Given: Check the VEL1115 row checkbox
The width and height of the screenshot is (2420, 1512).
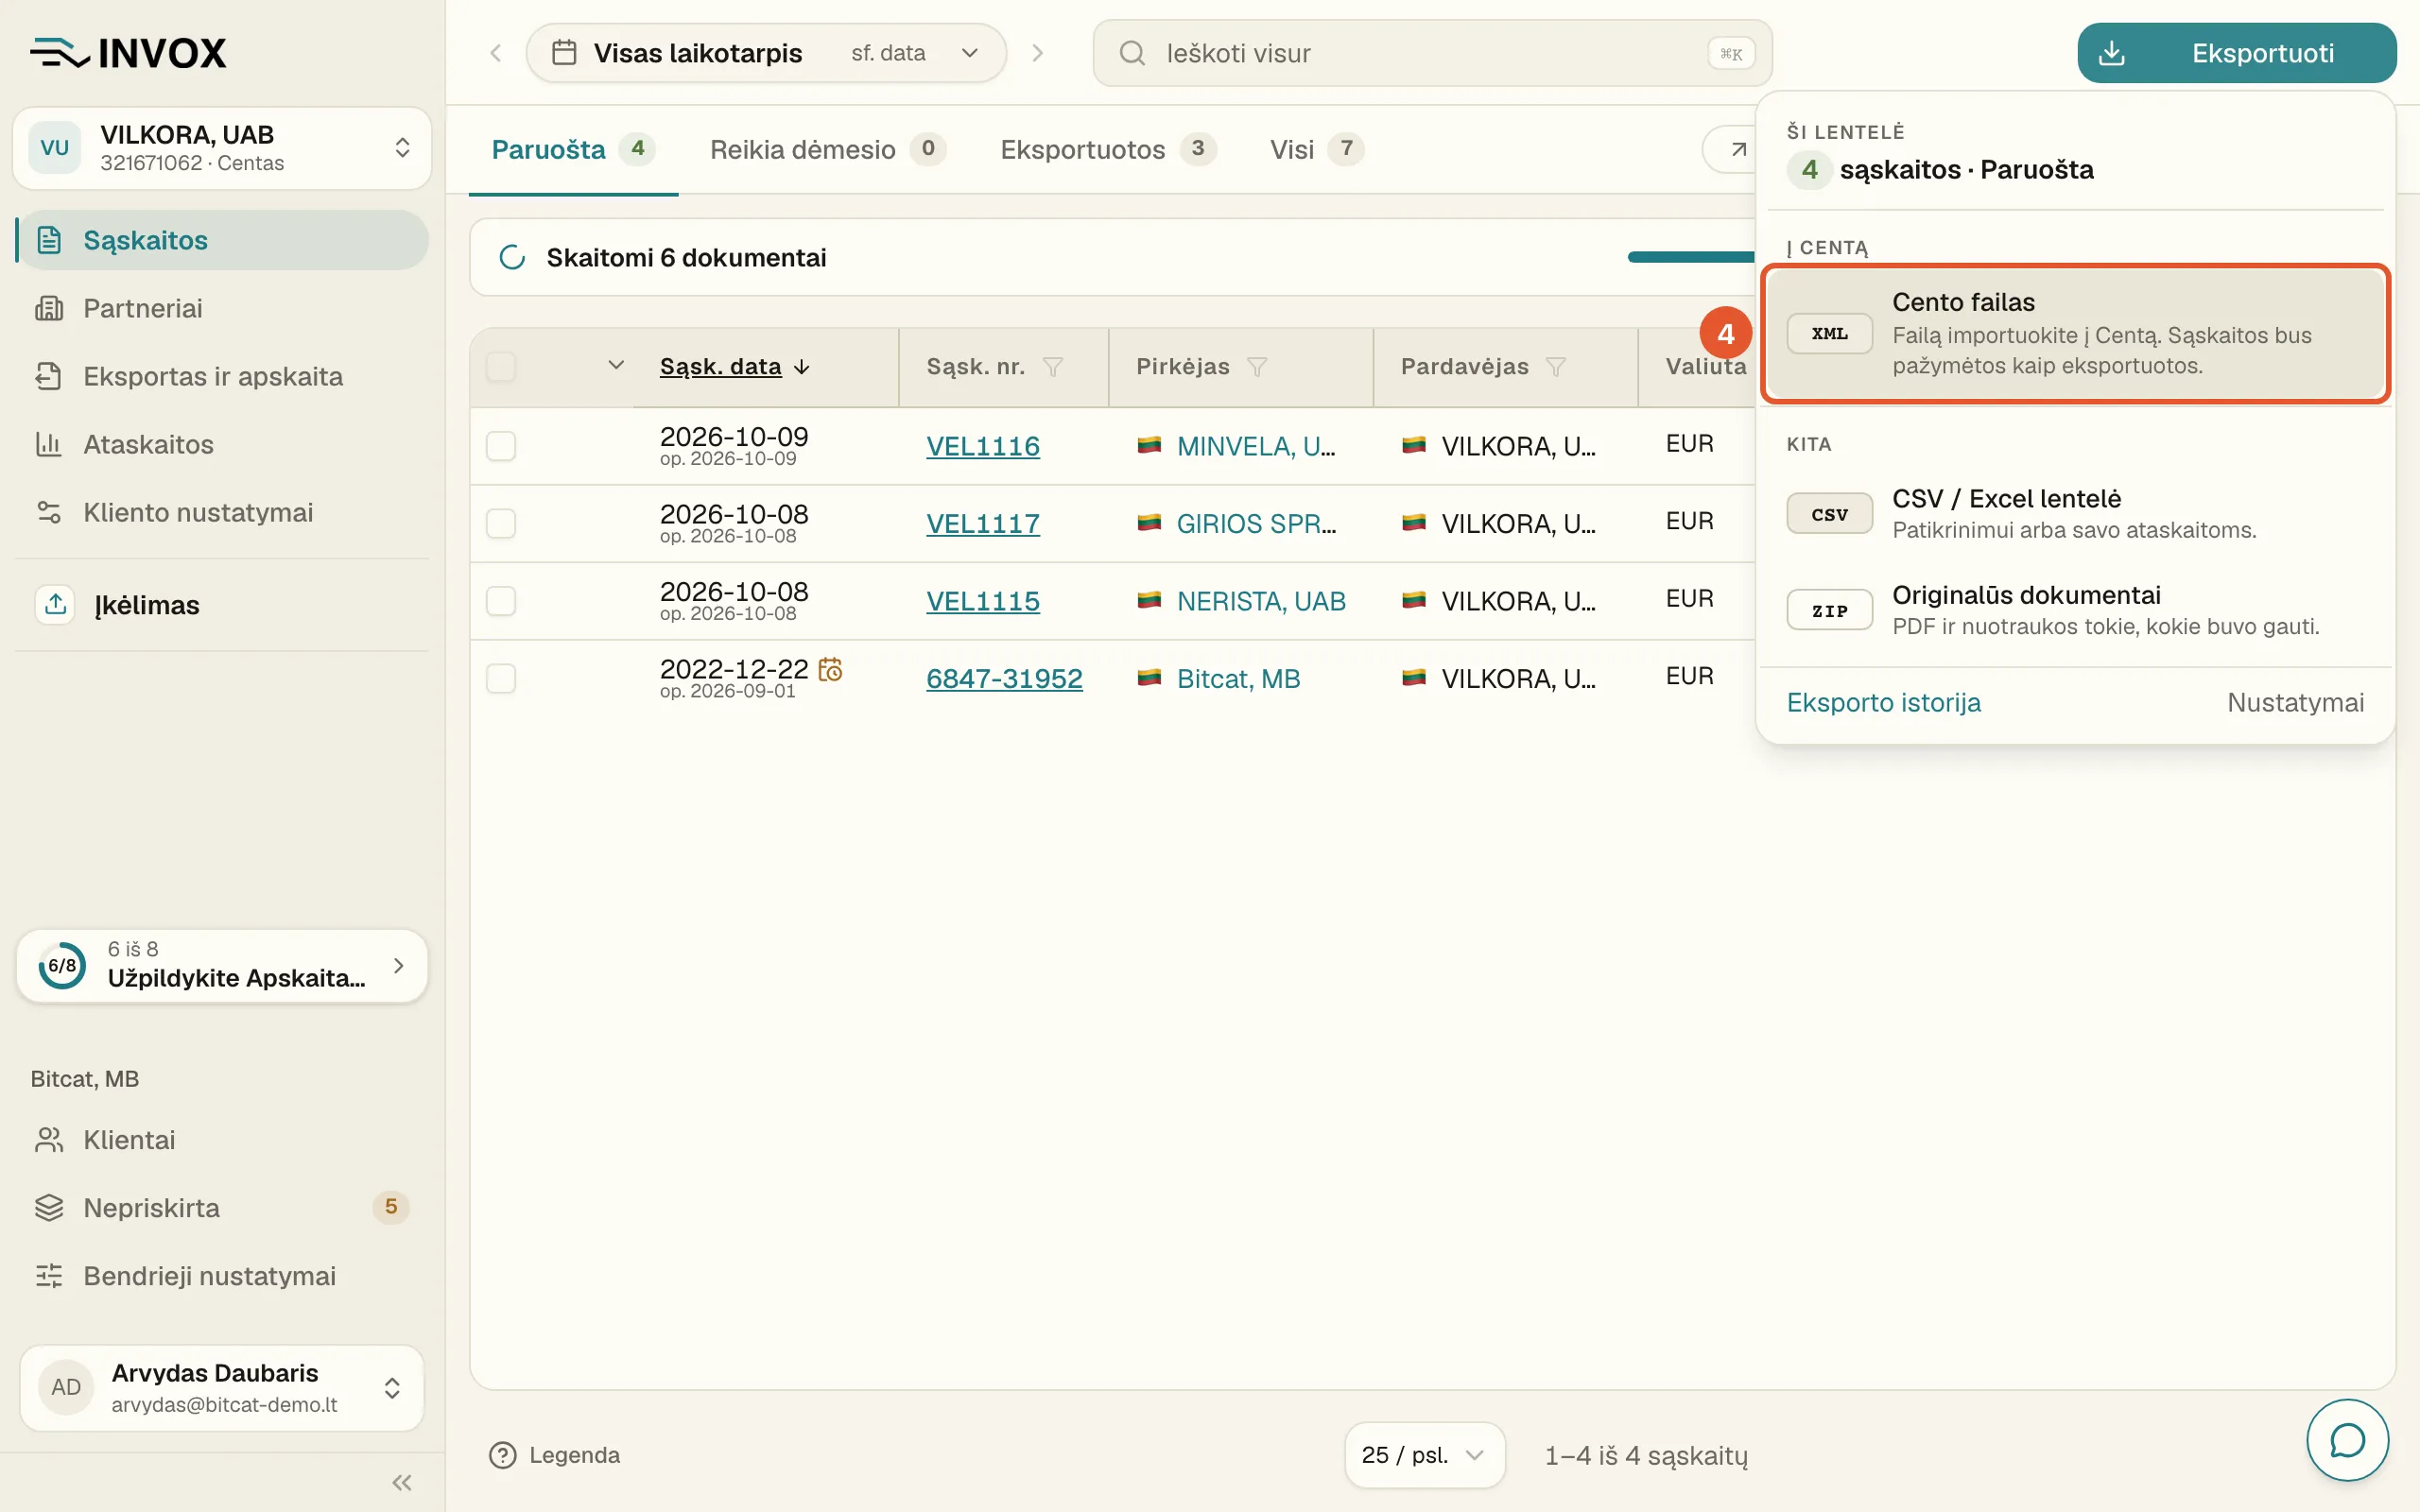Looking at the screenshot, I should (x=501, y=601).
